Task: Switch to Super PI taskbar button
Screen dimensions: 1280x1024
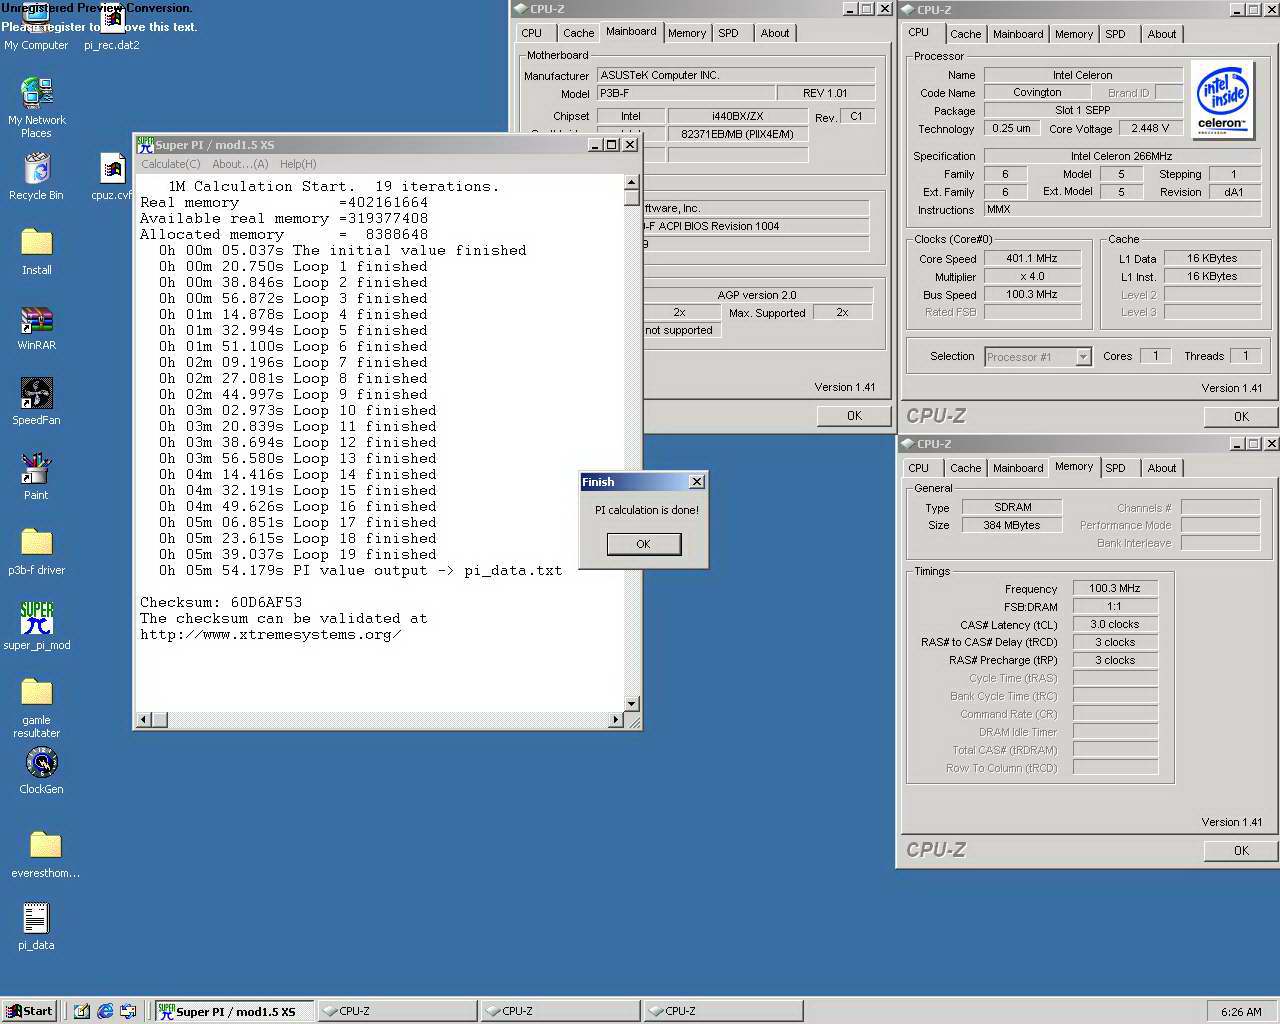Action: [x=234, y=1011]
